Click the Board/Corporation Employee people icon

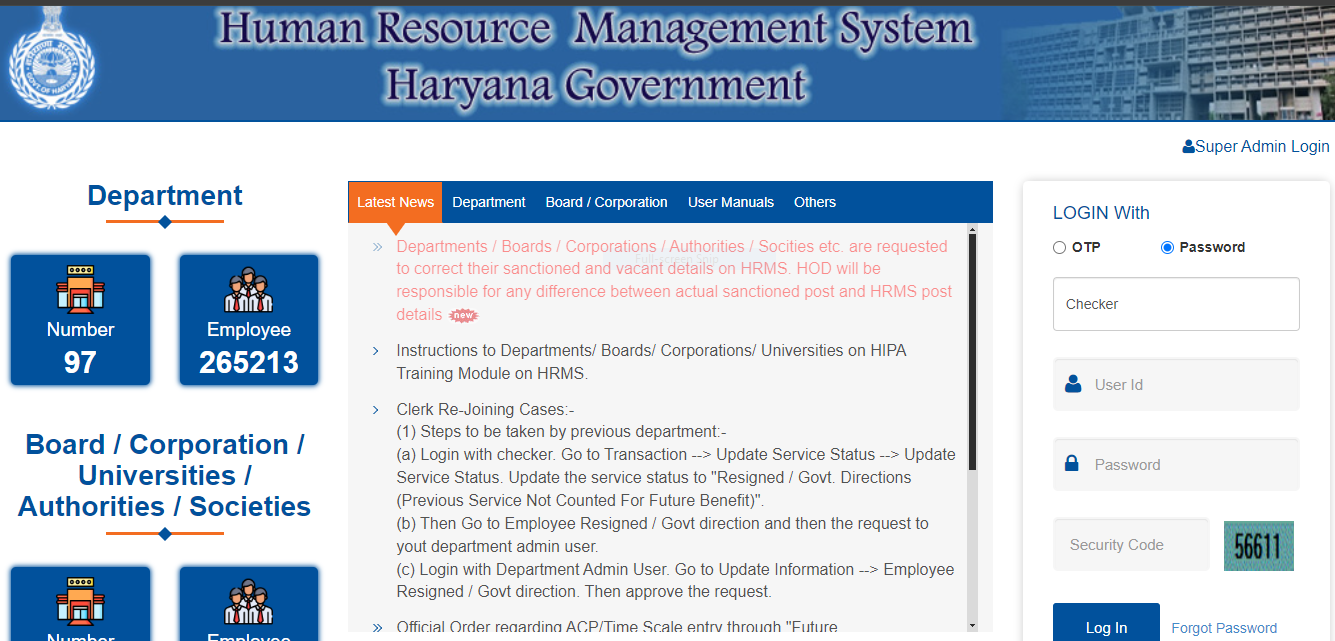coord(249,601)
